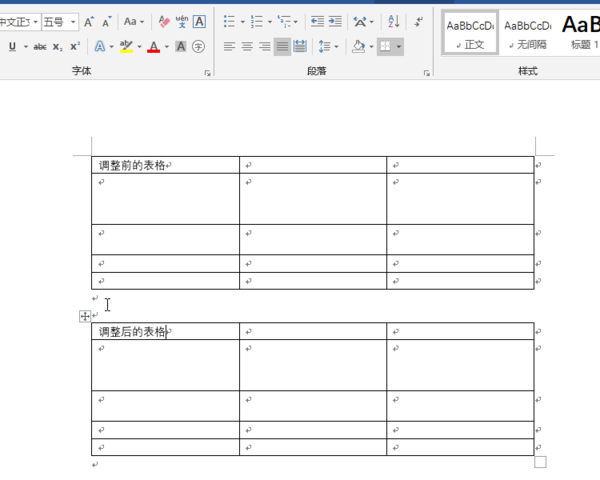Screen dimensions: 600x480
Task: Apply yellow text highlight color
Action: pyautogui.click(x=126, y=47)
